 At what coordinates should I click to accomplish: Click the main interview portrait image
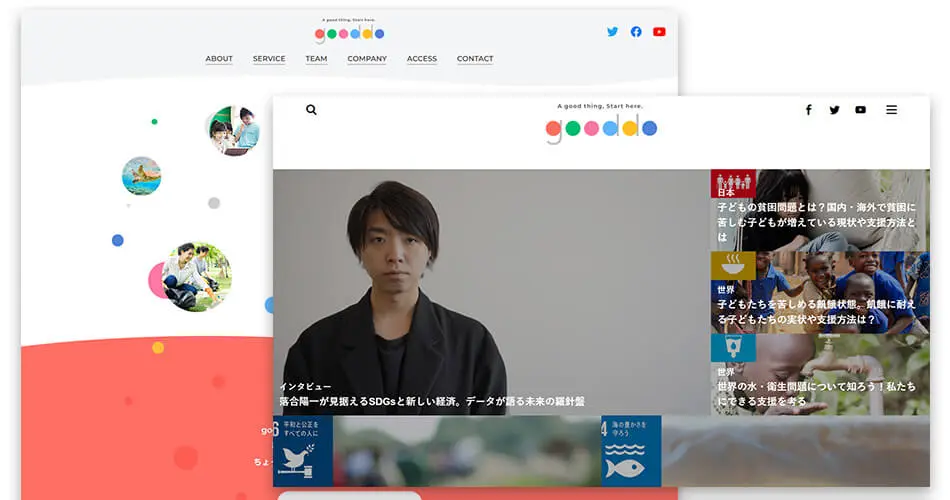point(491,292)
